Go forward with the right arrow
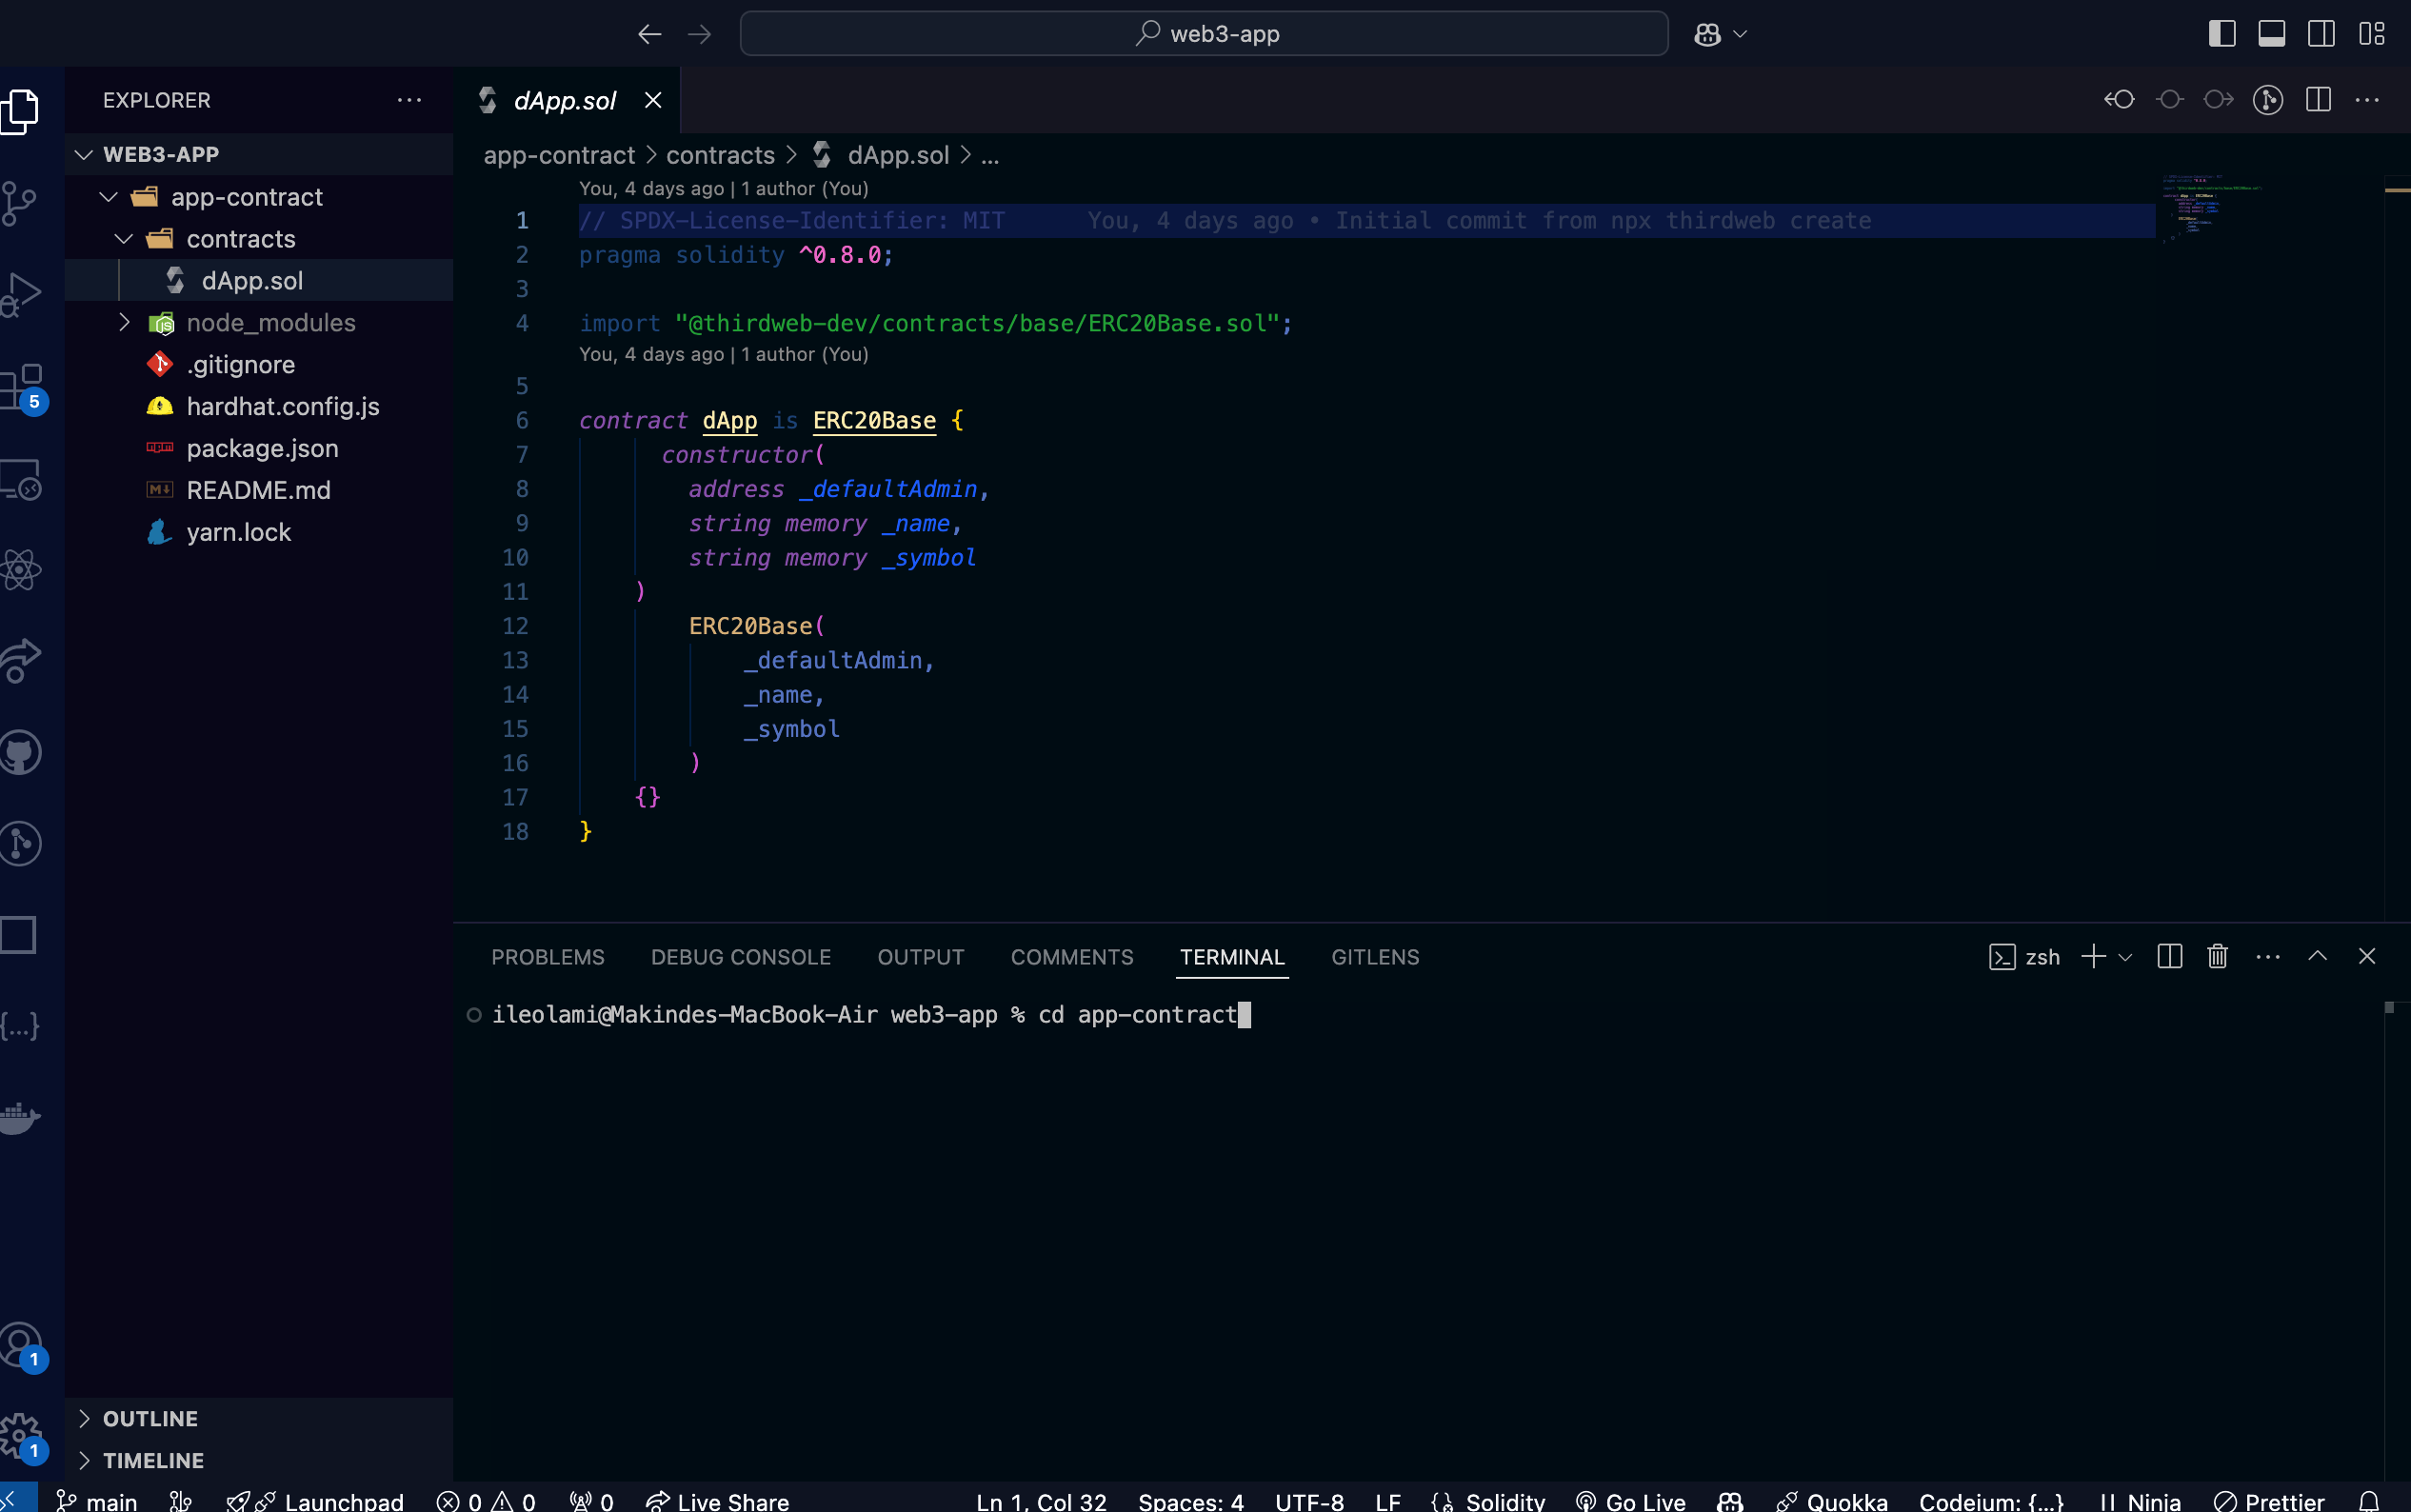 700,34
